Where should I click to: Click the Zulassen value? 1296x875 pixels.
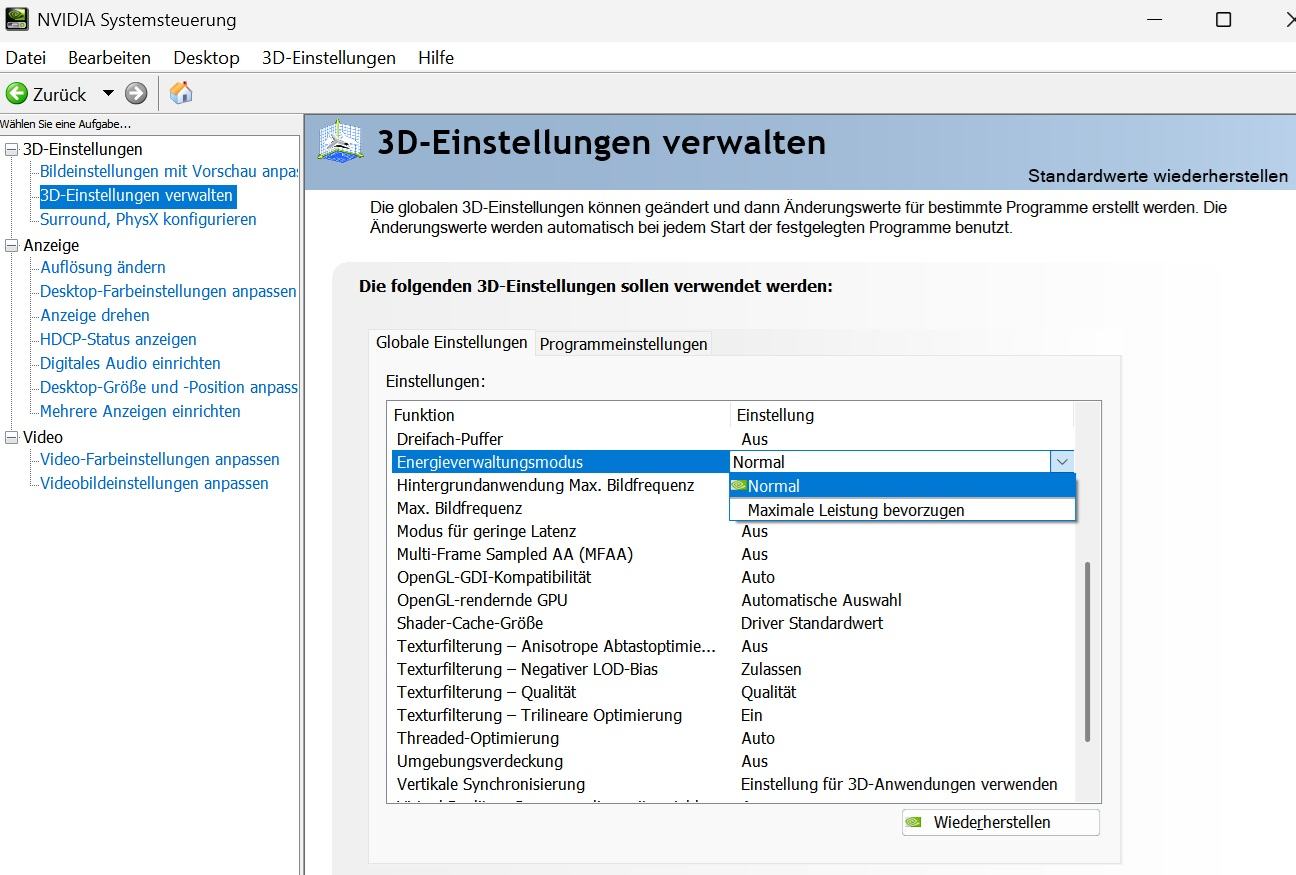pyautogui.click(x=771, y=669)
